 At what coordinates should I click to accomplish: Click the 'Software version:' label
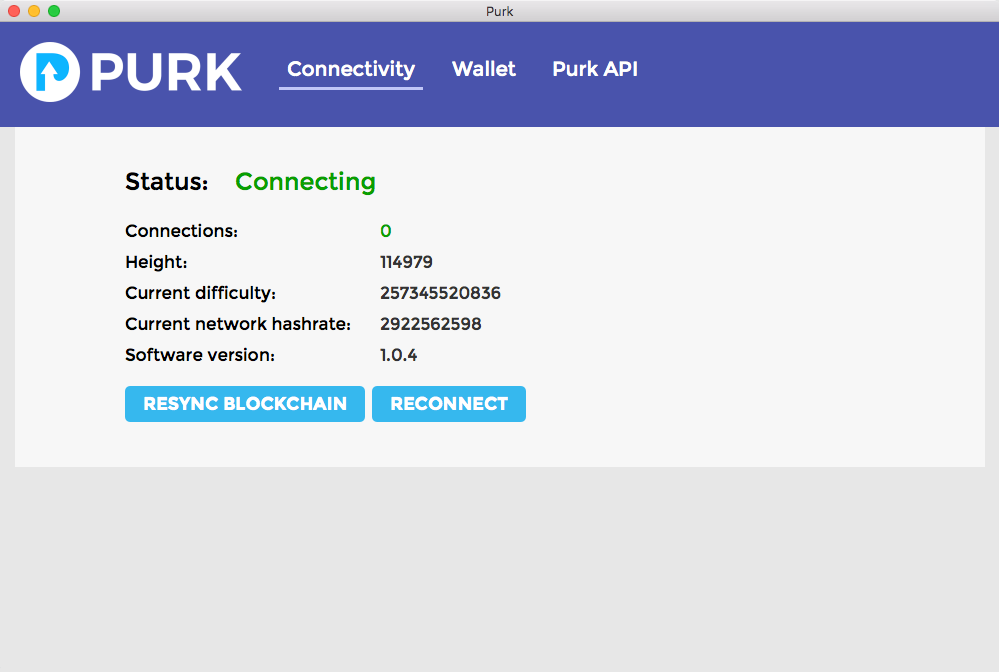tap(200, 355)
